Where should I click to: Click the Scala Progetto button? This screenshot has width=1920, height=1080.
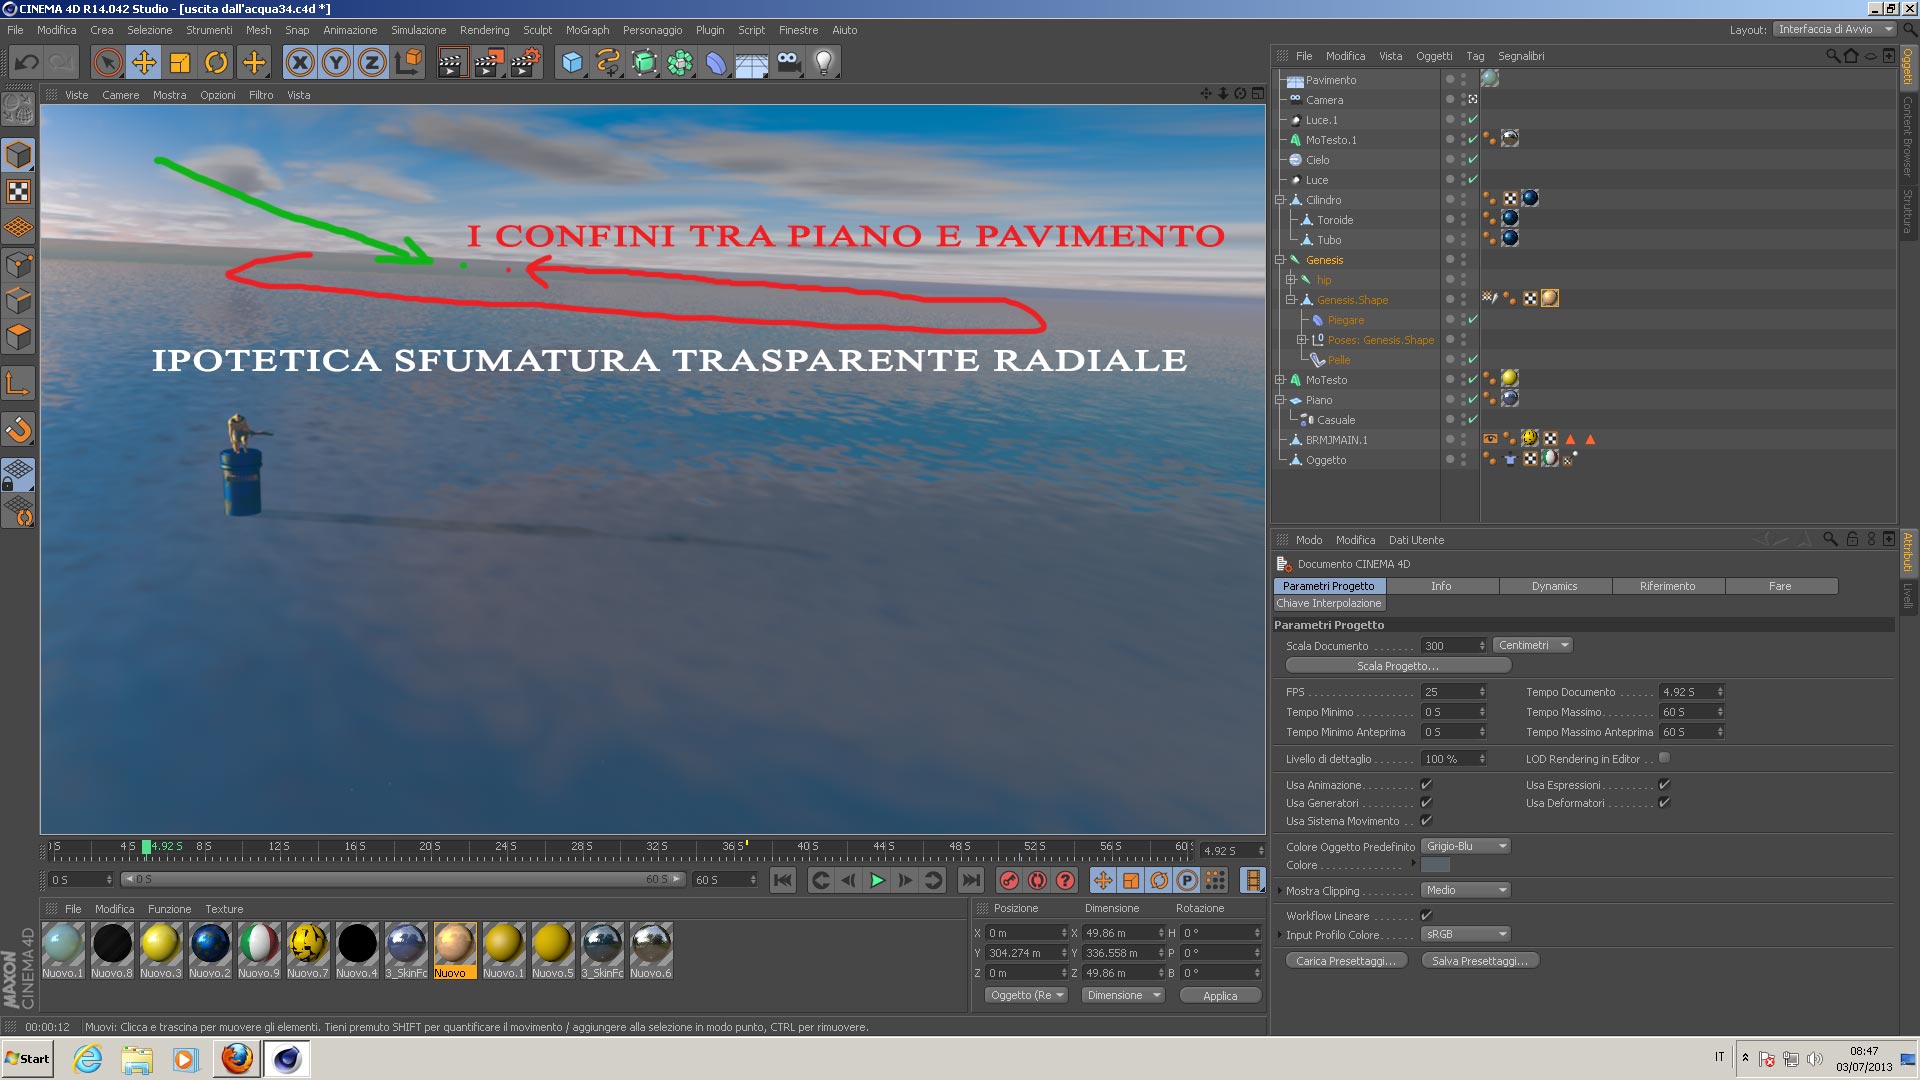(x=1397, y=666)
